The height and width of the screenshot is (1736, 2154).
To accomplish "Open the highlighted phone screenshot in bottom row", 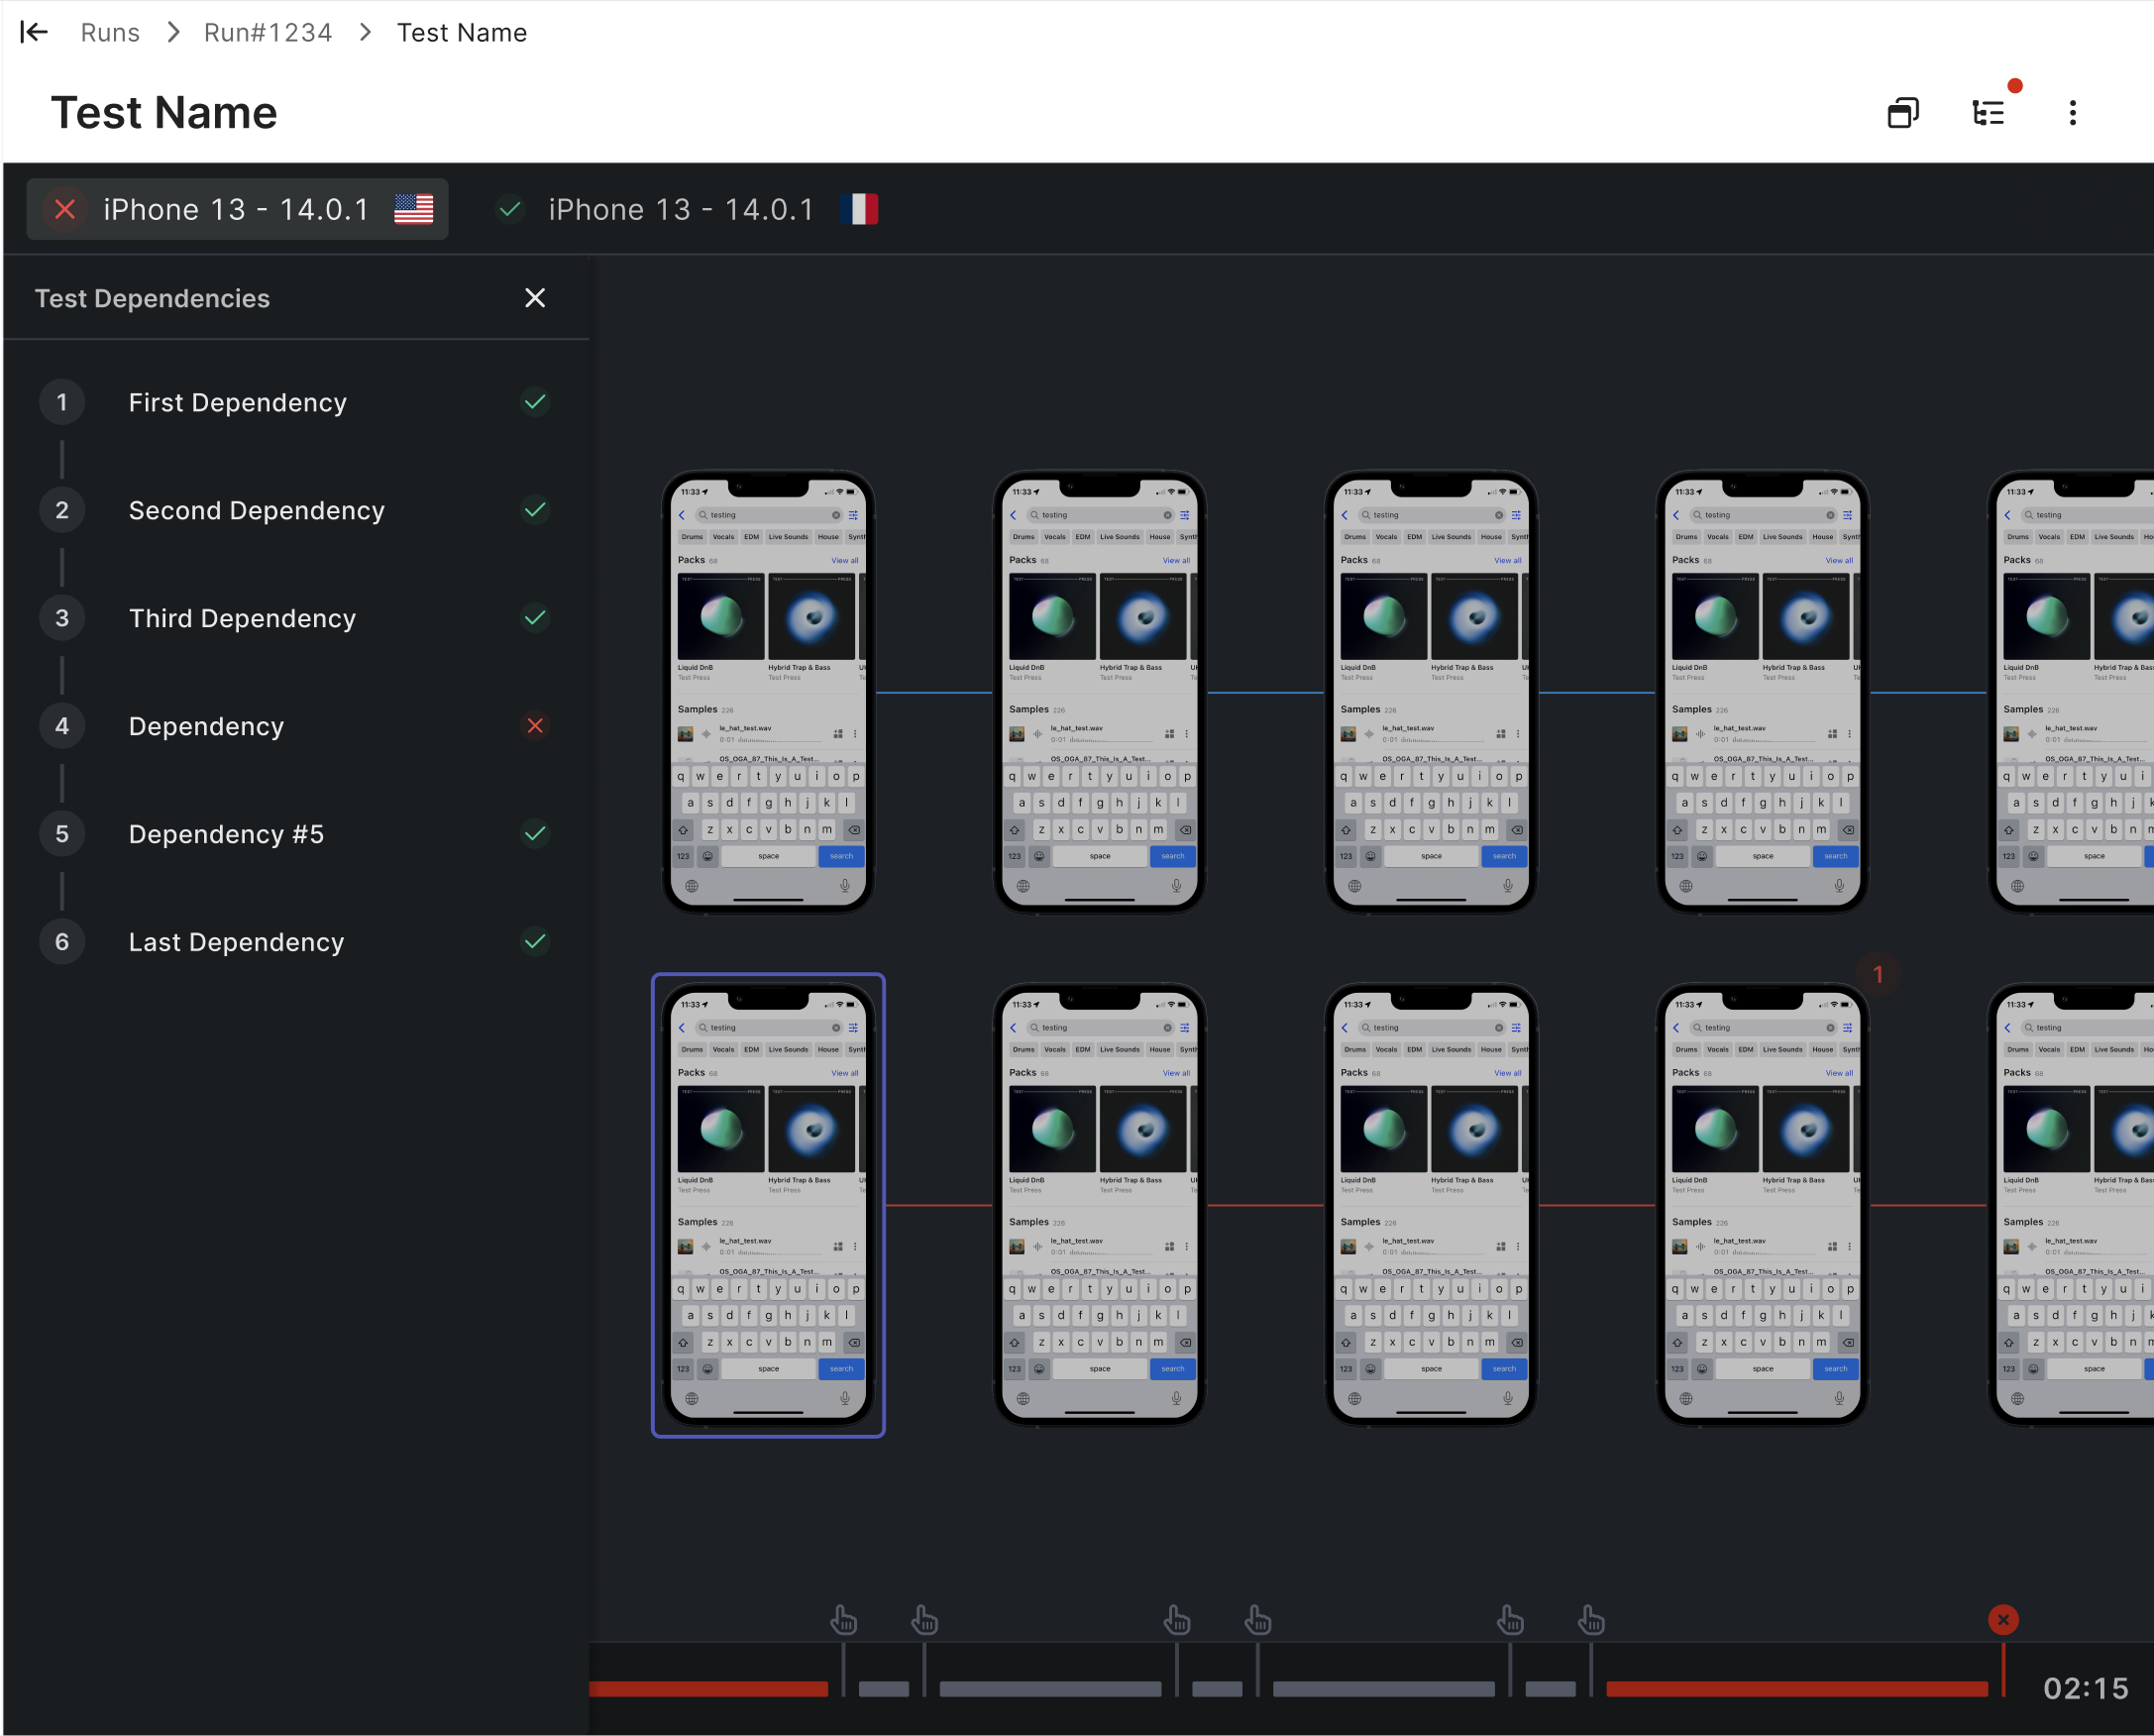I will (x=768, y=1205).
